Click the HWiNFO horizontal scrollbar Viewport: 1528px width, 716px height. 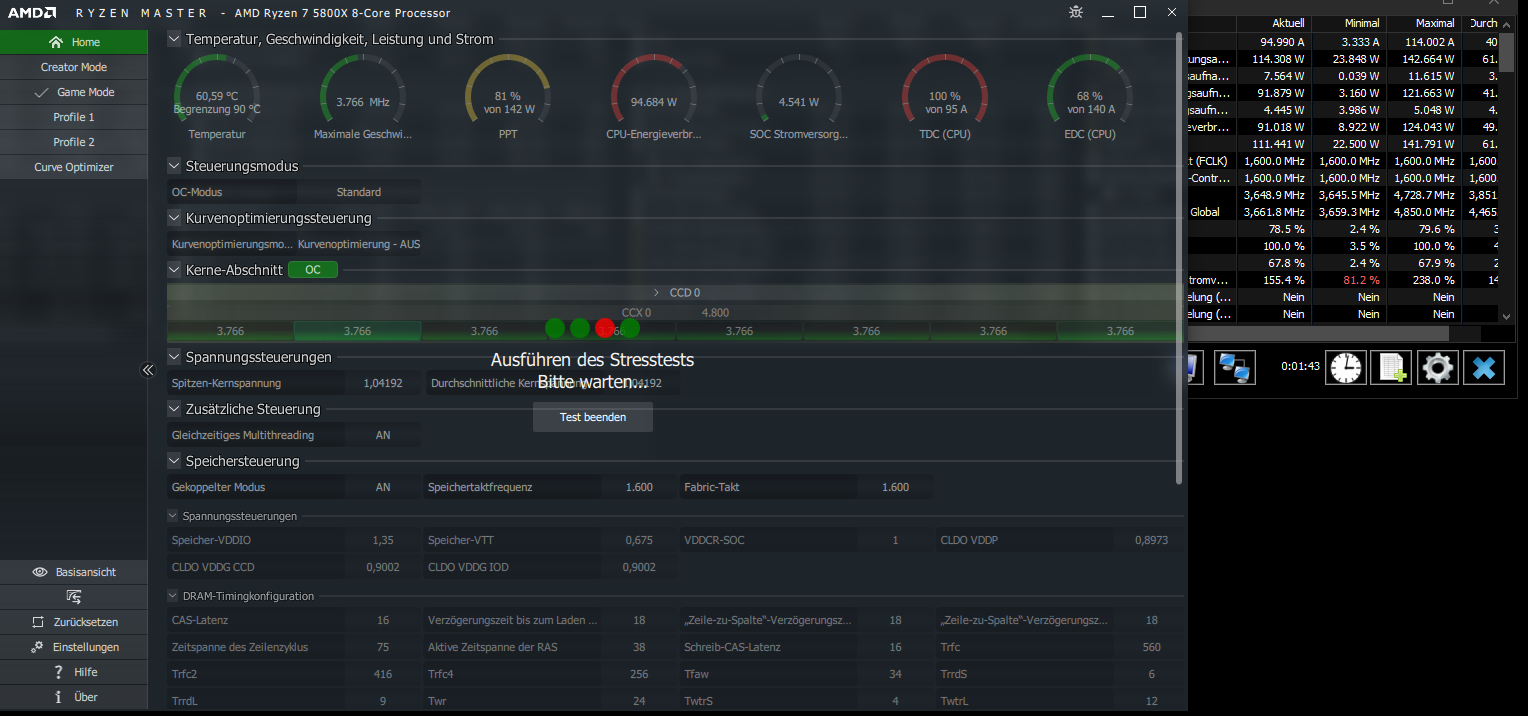tap(1318, 333)
